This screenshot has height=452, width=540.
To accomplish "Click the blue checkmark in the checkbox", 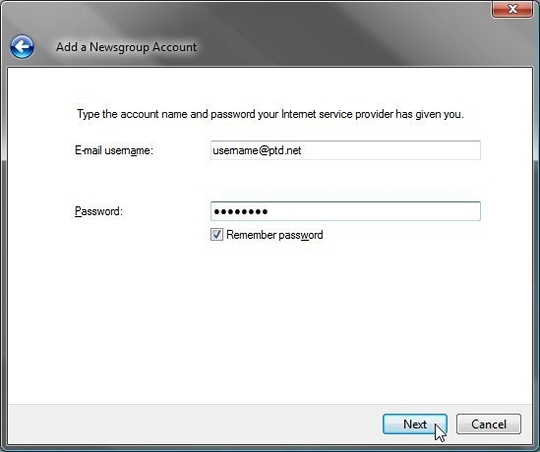I will (x=217, y=235).
